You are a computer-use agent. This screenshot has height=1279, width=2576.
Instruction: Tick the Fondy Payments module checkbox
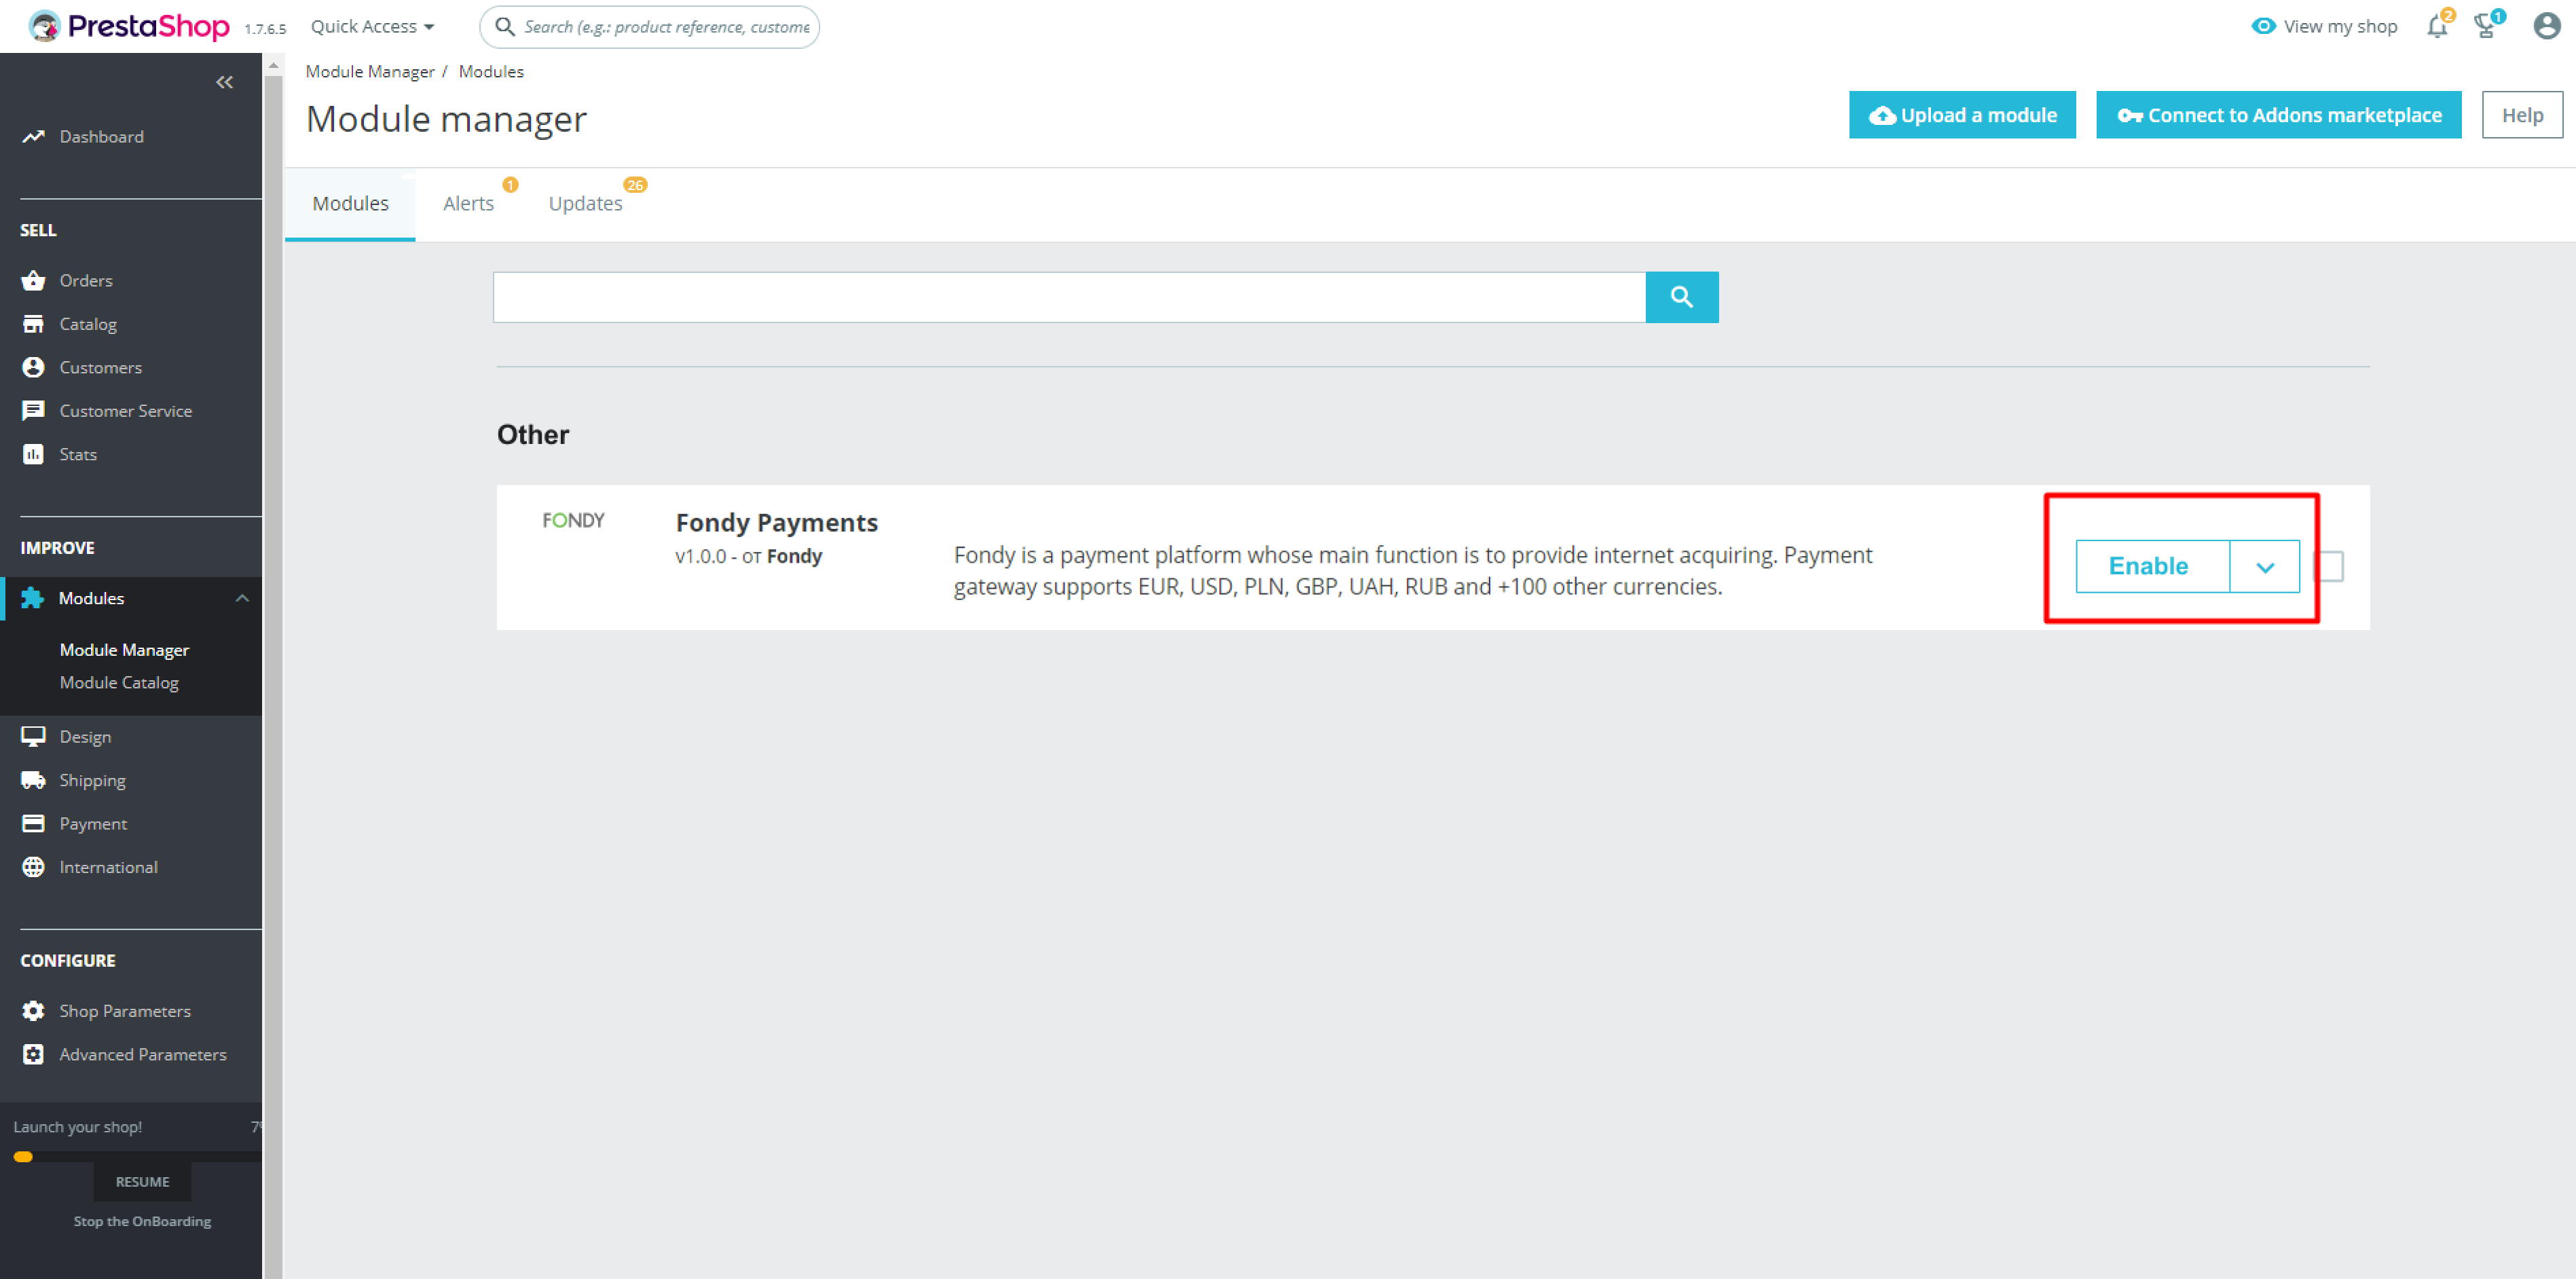click(x=2329, y=566)
